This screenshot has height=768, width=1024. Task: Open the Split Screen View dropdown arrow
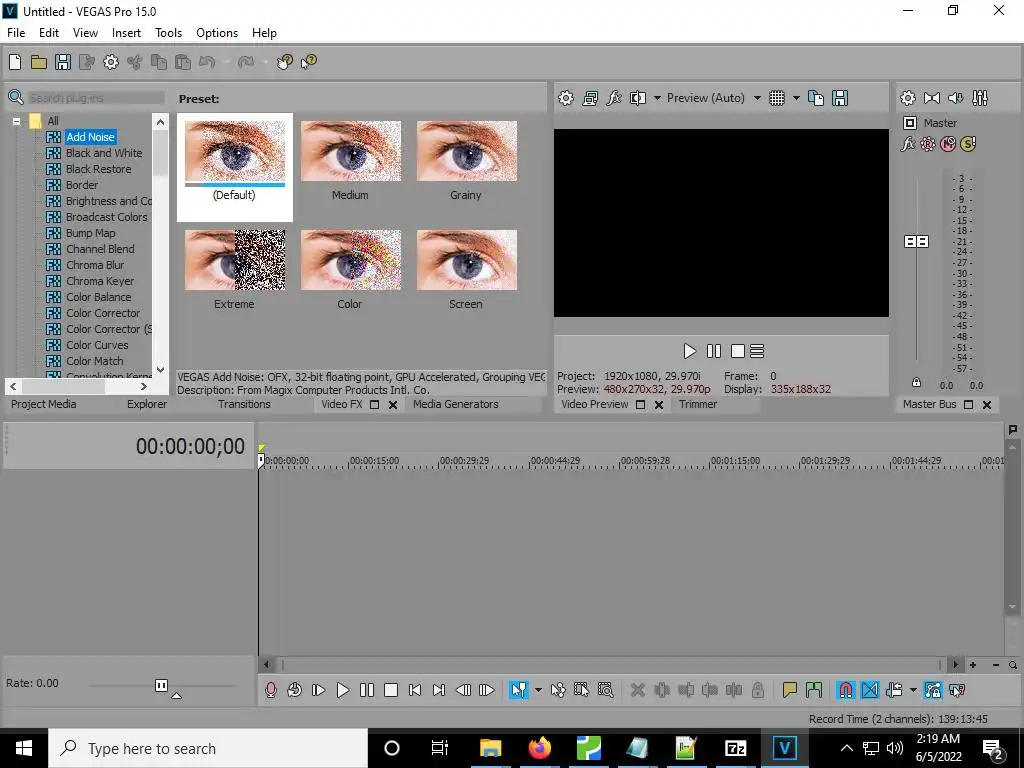click(x=657, y=98)
